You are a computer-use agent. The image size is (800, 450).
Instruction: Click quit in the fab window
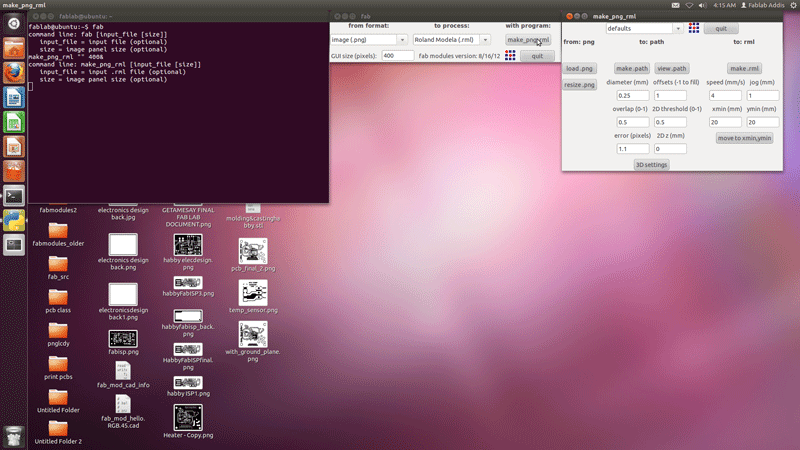537,56
